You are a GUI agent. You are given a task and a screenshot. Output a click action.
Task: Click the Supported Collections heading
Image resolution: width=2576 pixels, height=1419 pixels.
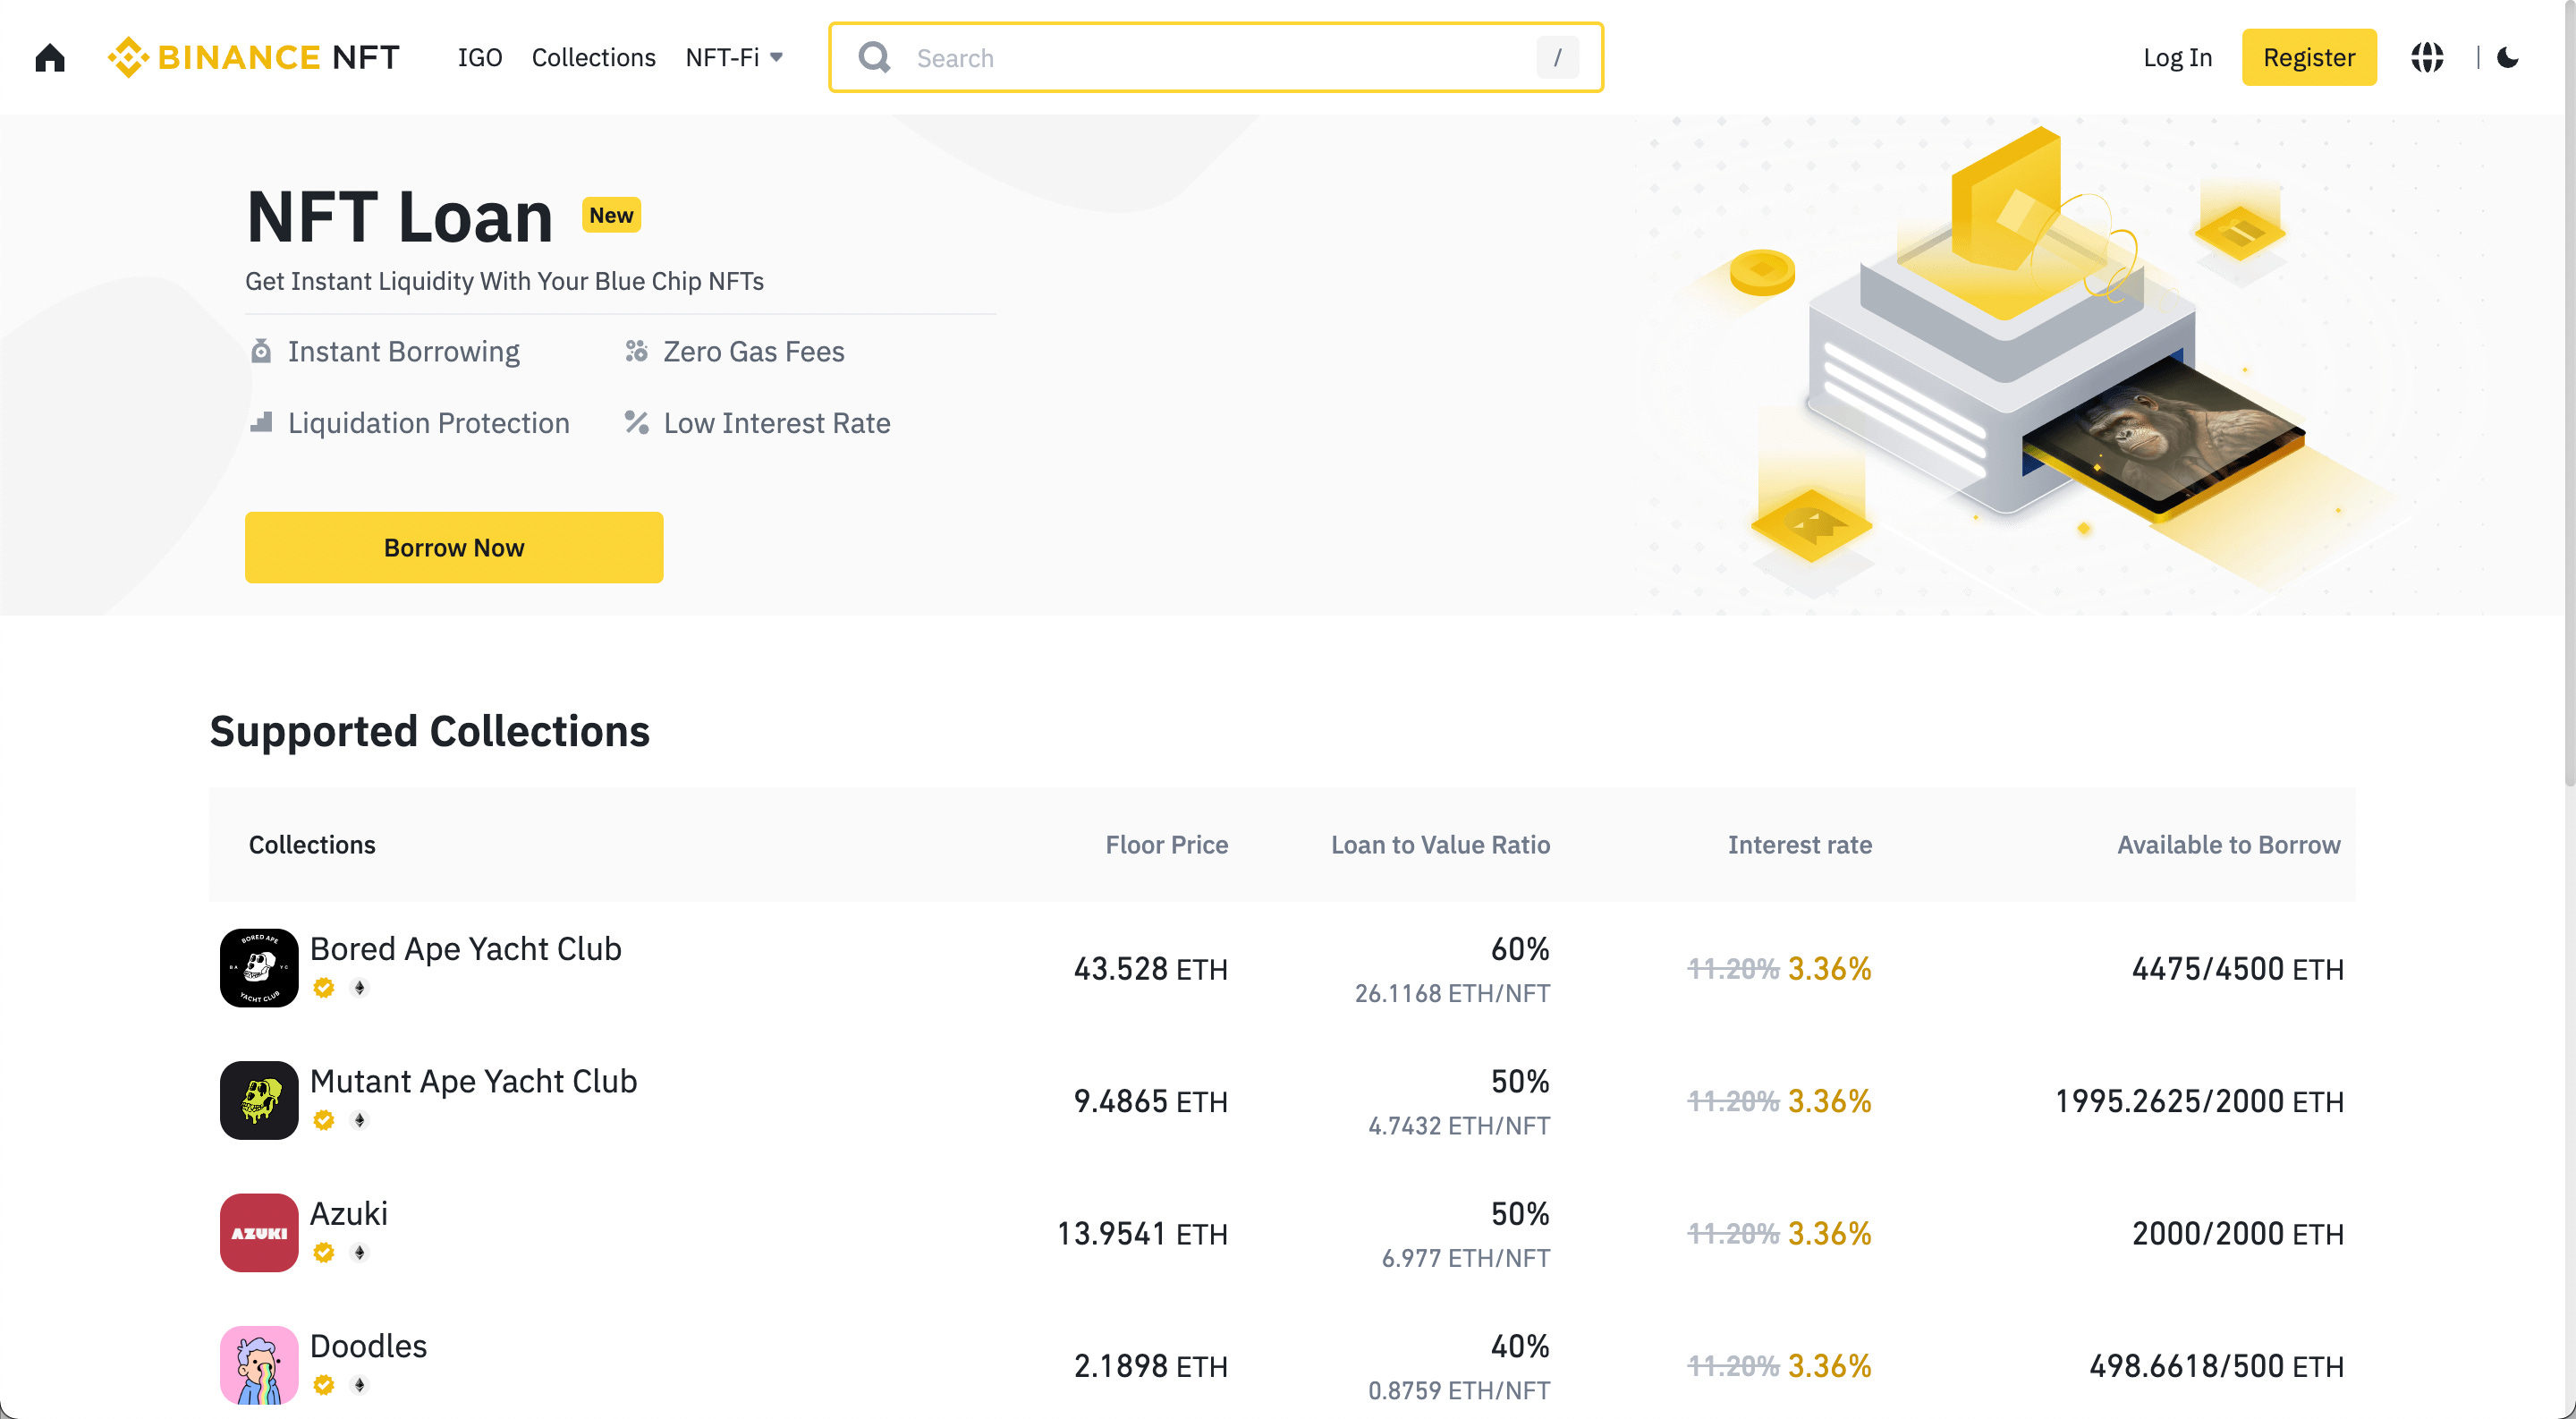(430, 731)
